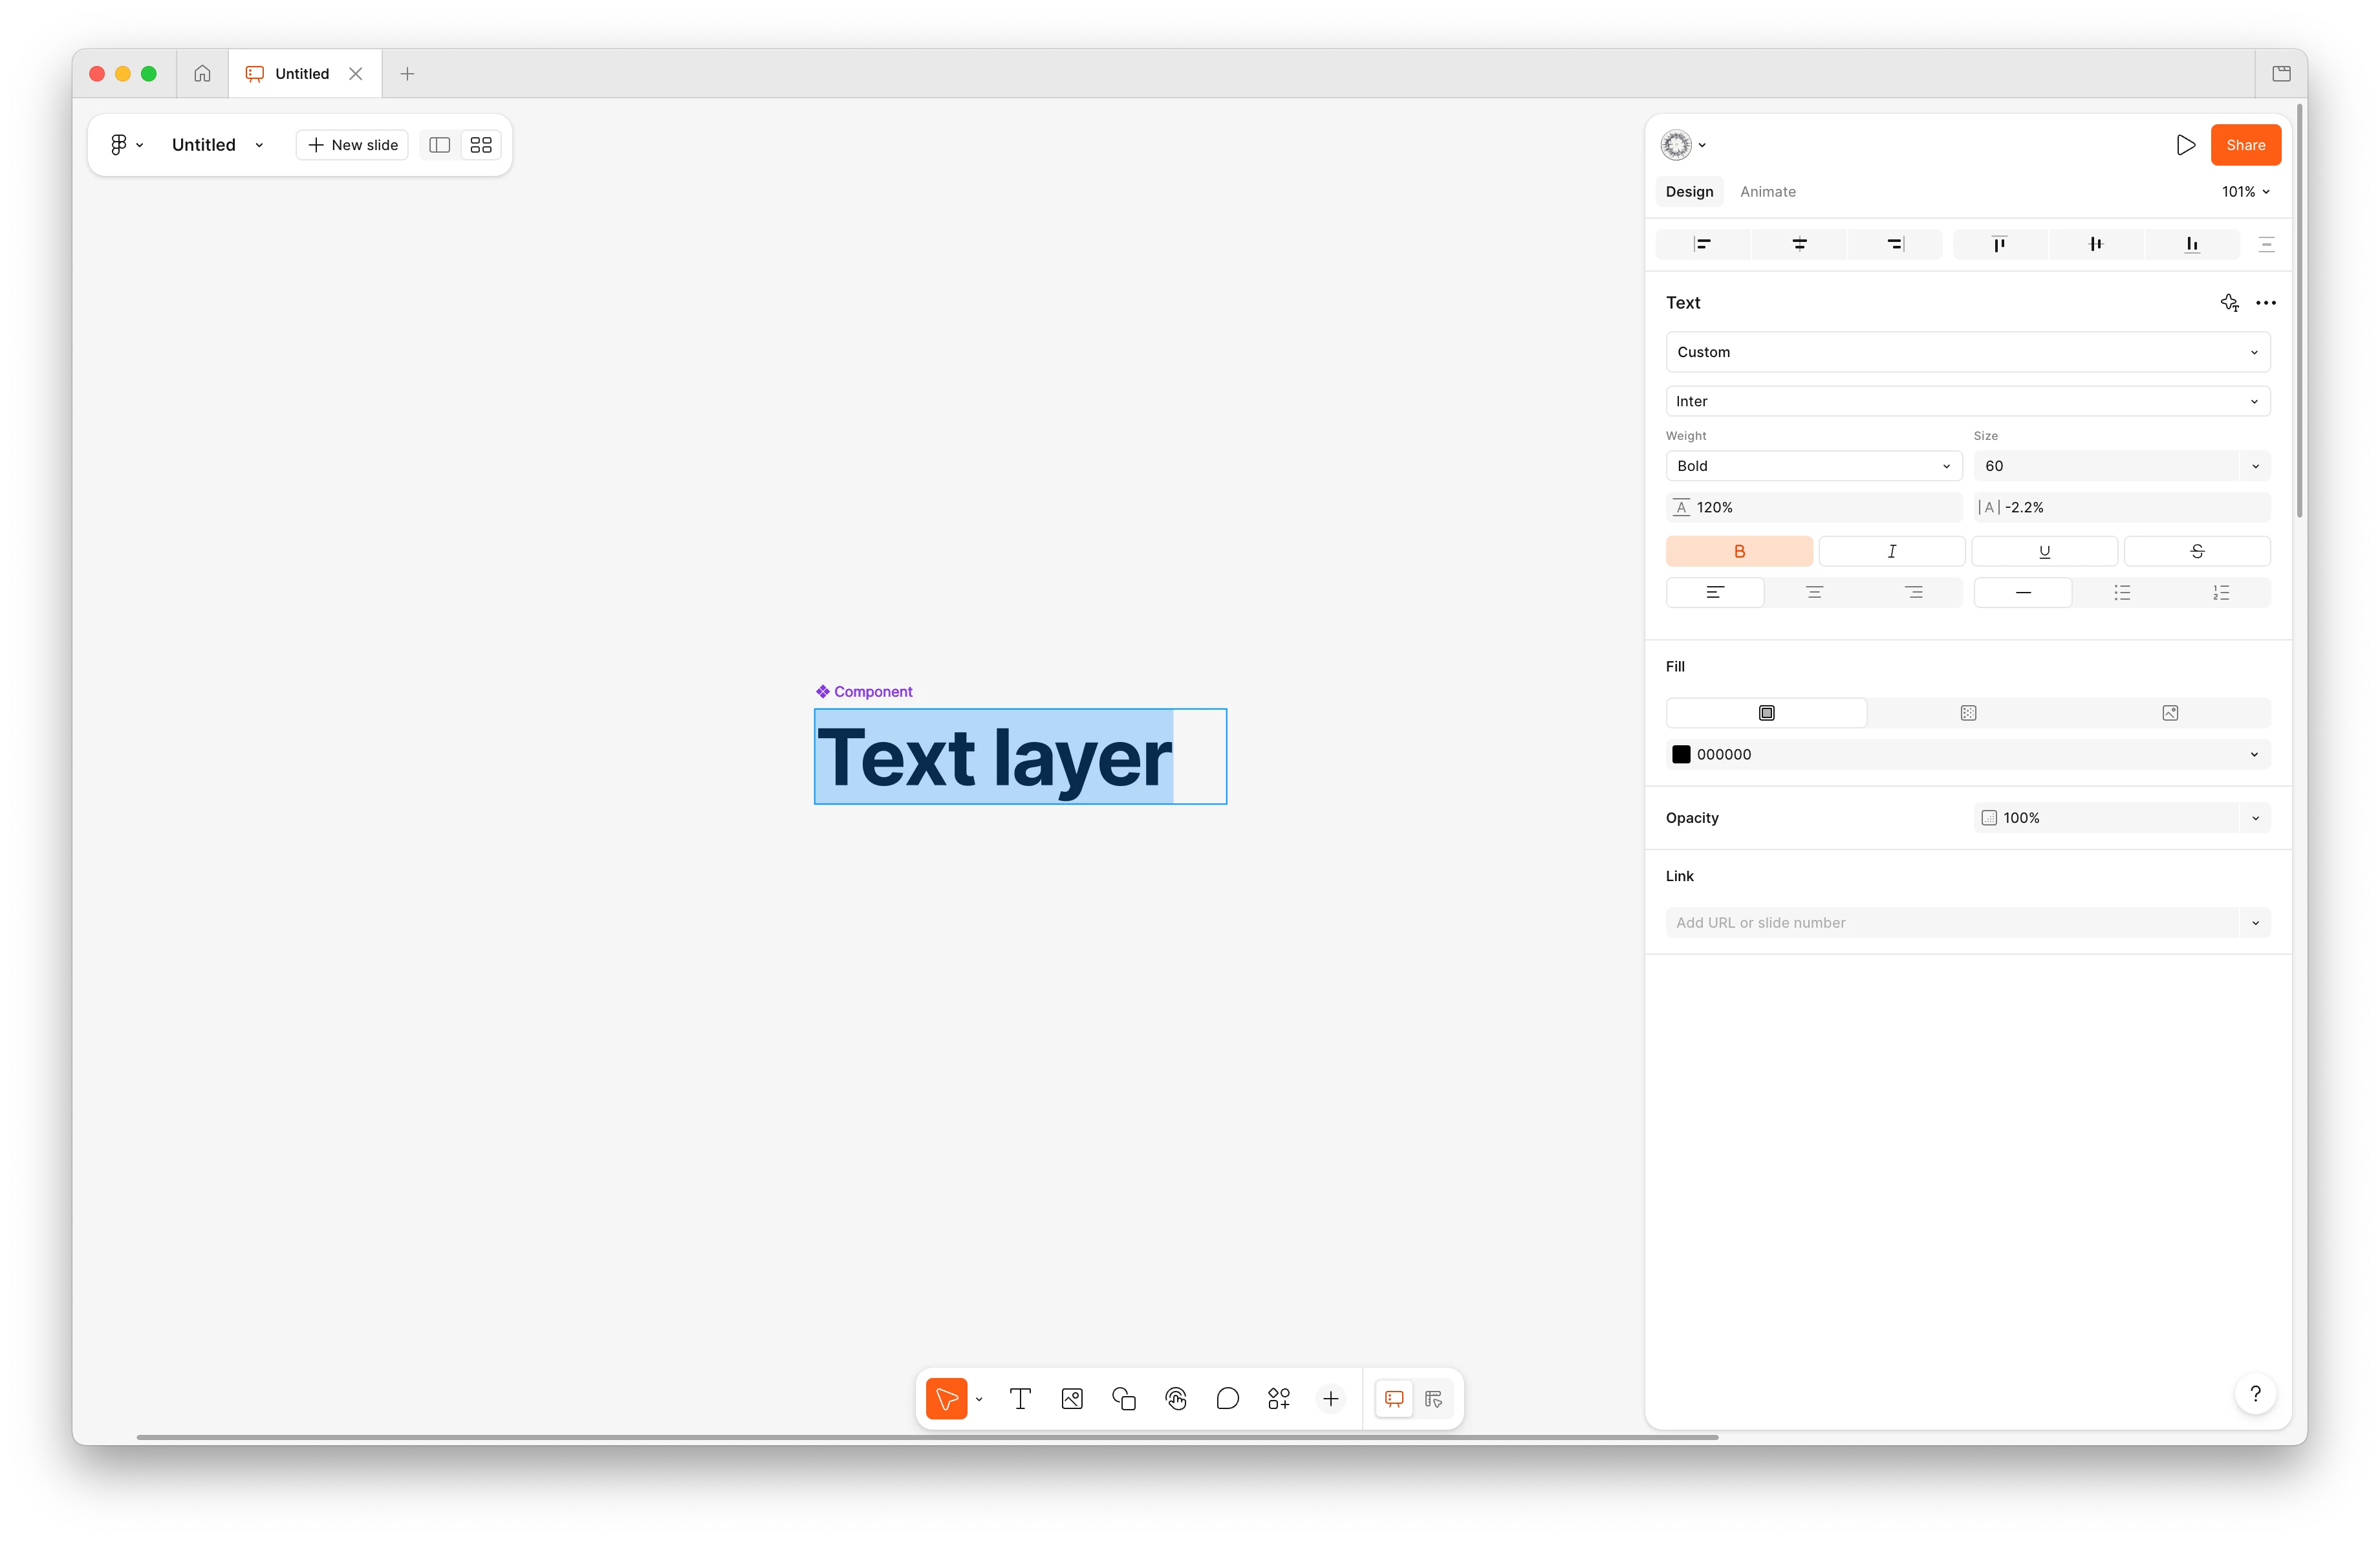Click the play presentation icon

(x=2185, y=145)
